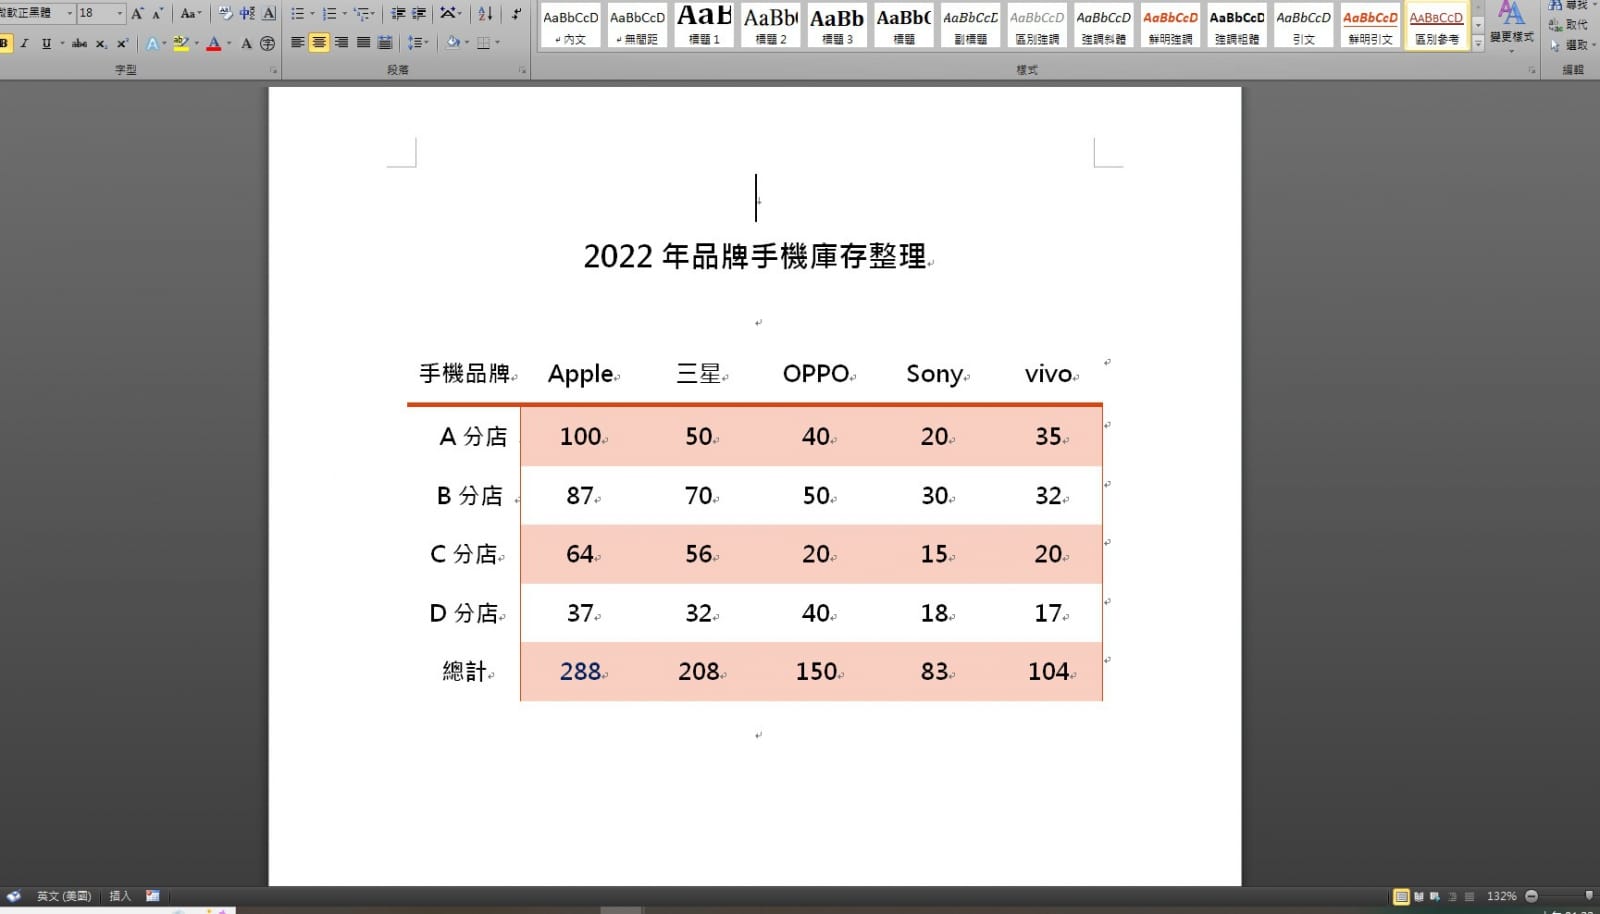
Task: Apply the 標題 3 style
Action: (837, 26)
